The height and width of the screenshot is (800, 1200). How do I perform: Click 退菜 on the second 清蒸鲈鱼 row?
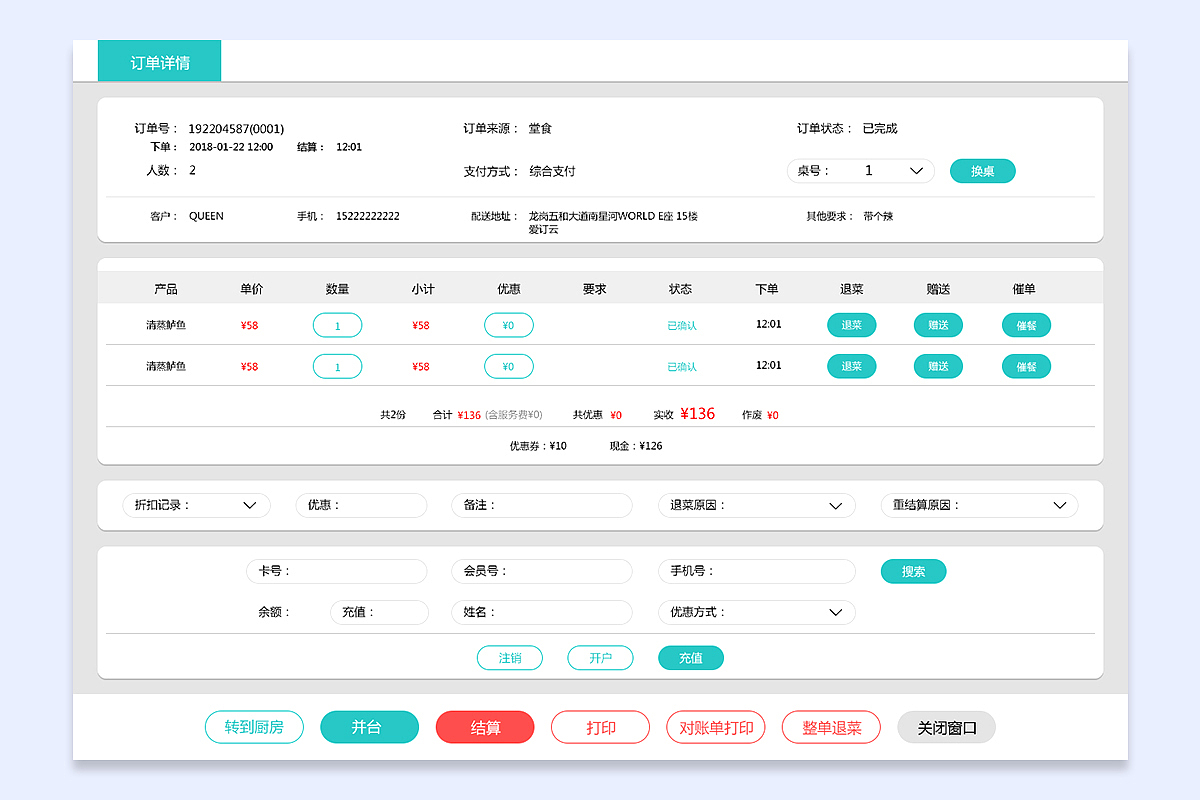point(851,366)
